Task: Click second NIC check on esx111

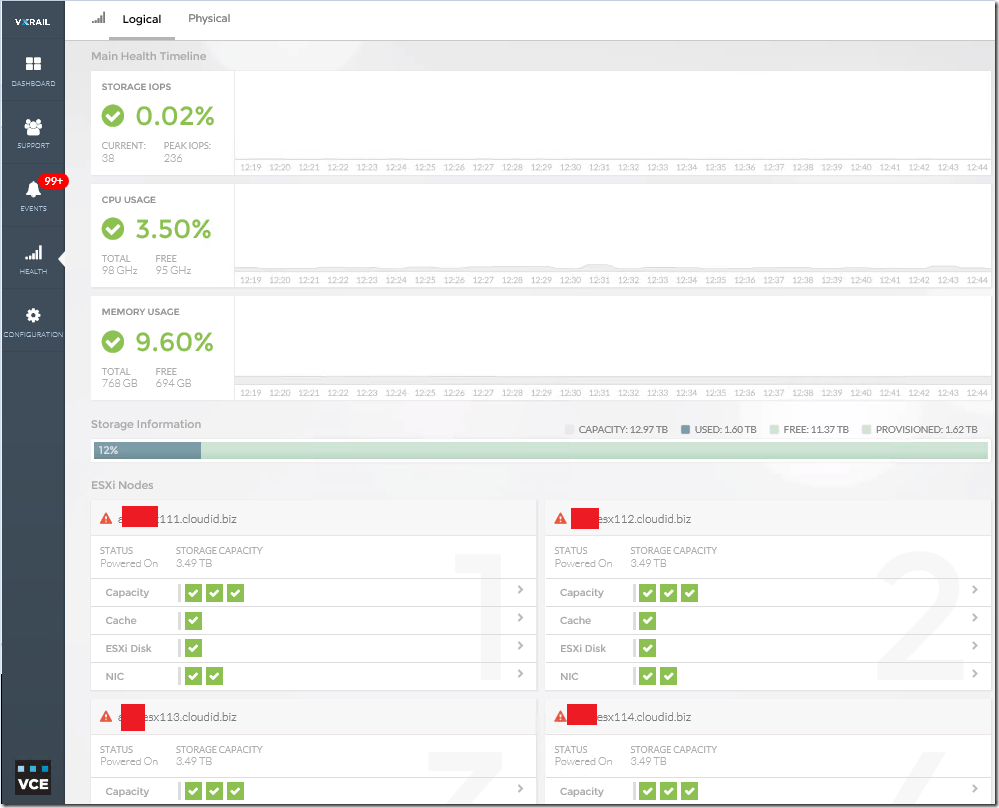Action: coord(215,676)
